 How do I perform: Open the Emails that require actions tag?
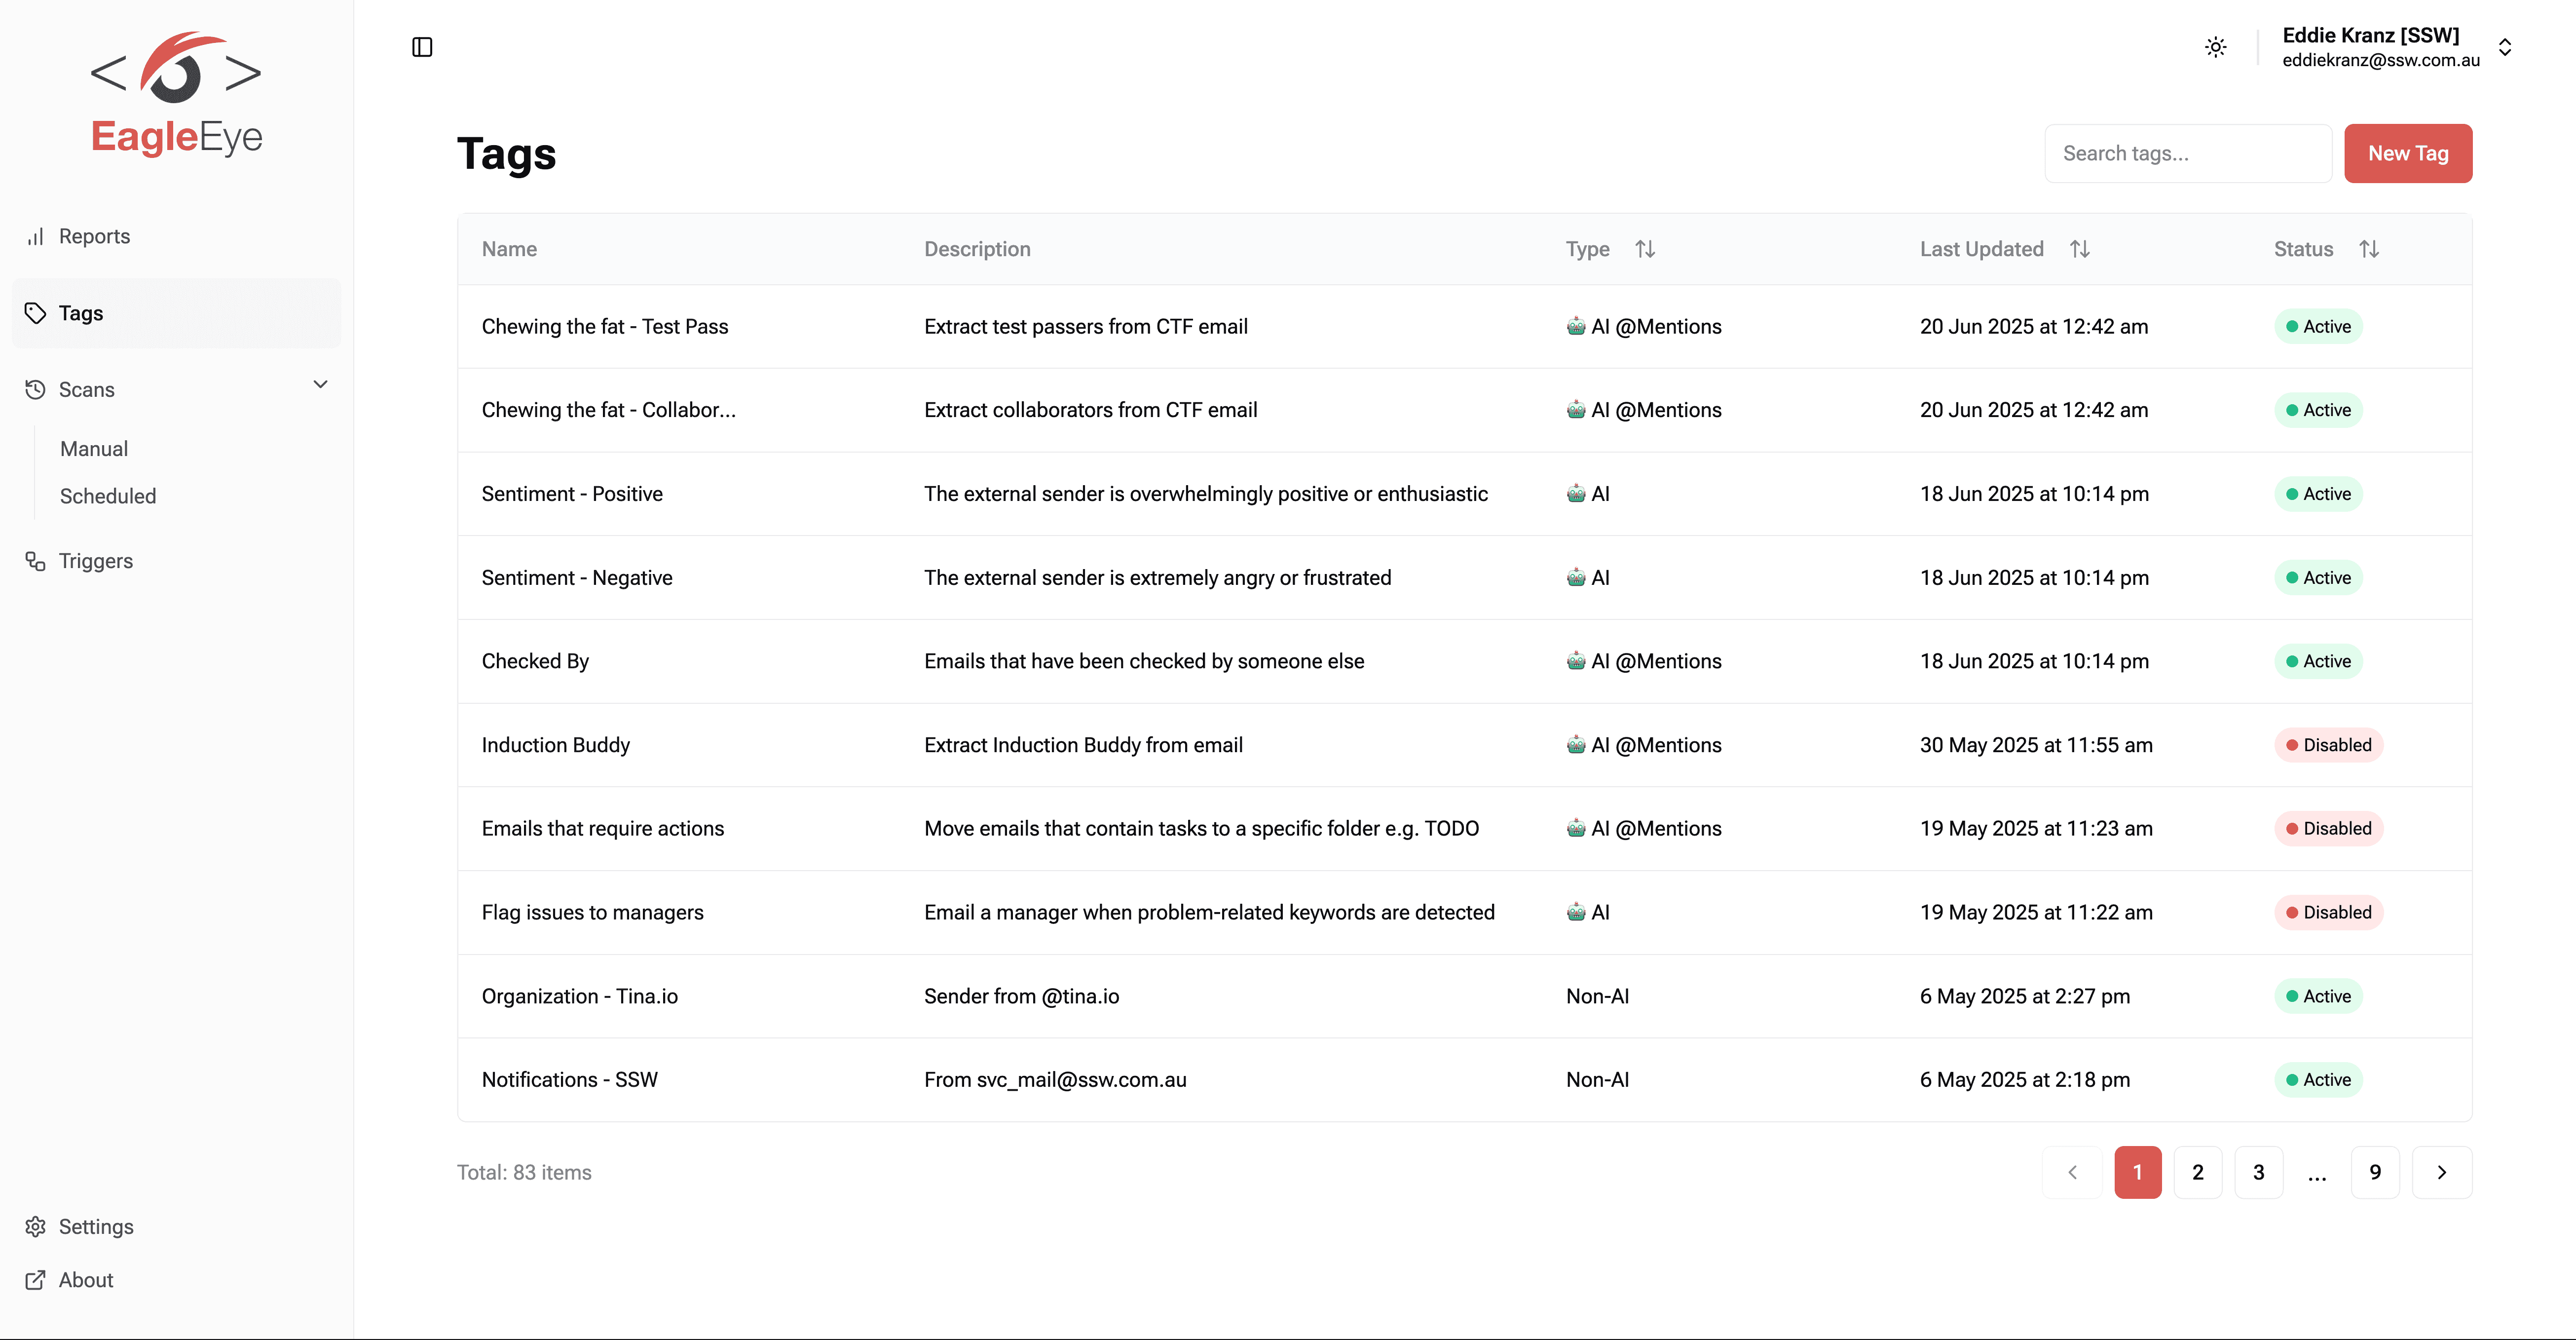(602, 829)
